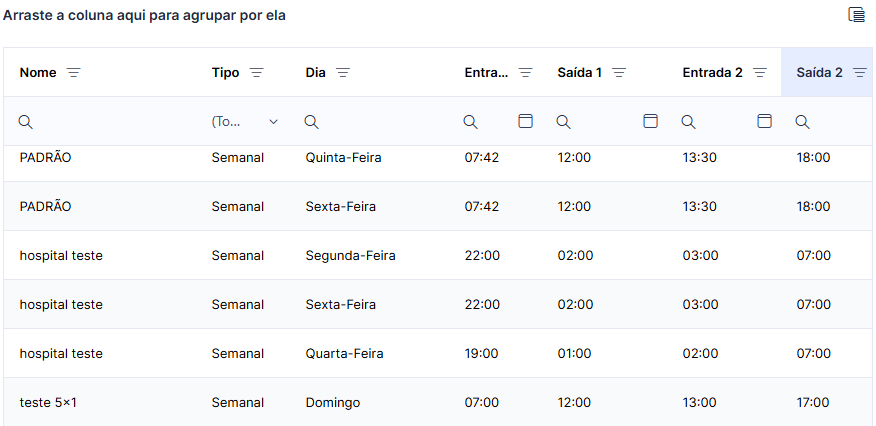Sort by the Nome column header
Image resolution: width=876 pixels, height=426 pixels.
[x=38, y=73]
